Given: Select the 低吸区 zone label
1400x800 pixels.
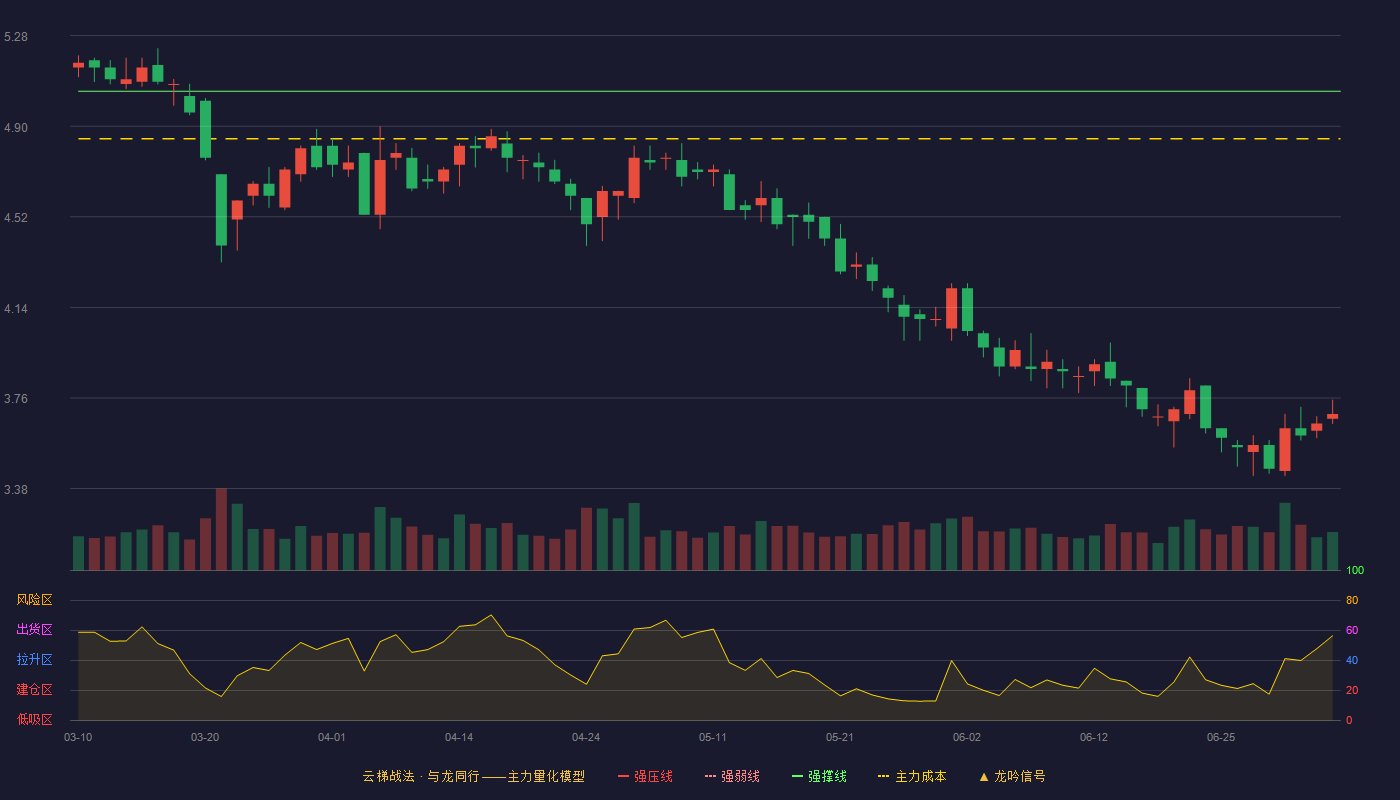Looking at the screenshot, I should click(x=35, y=719).
